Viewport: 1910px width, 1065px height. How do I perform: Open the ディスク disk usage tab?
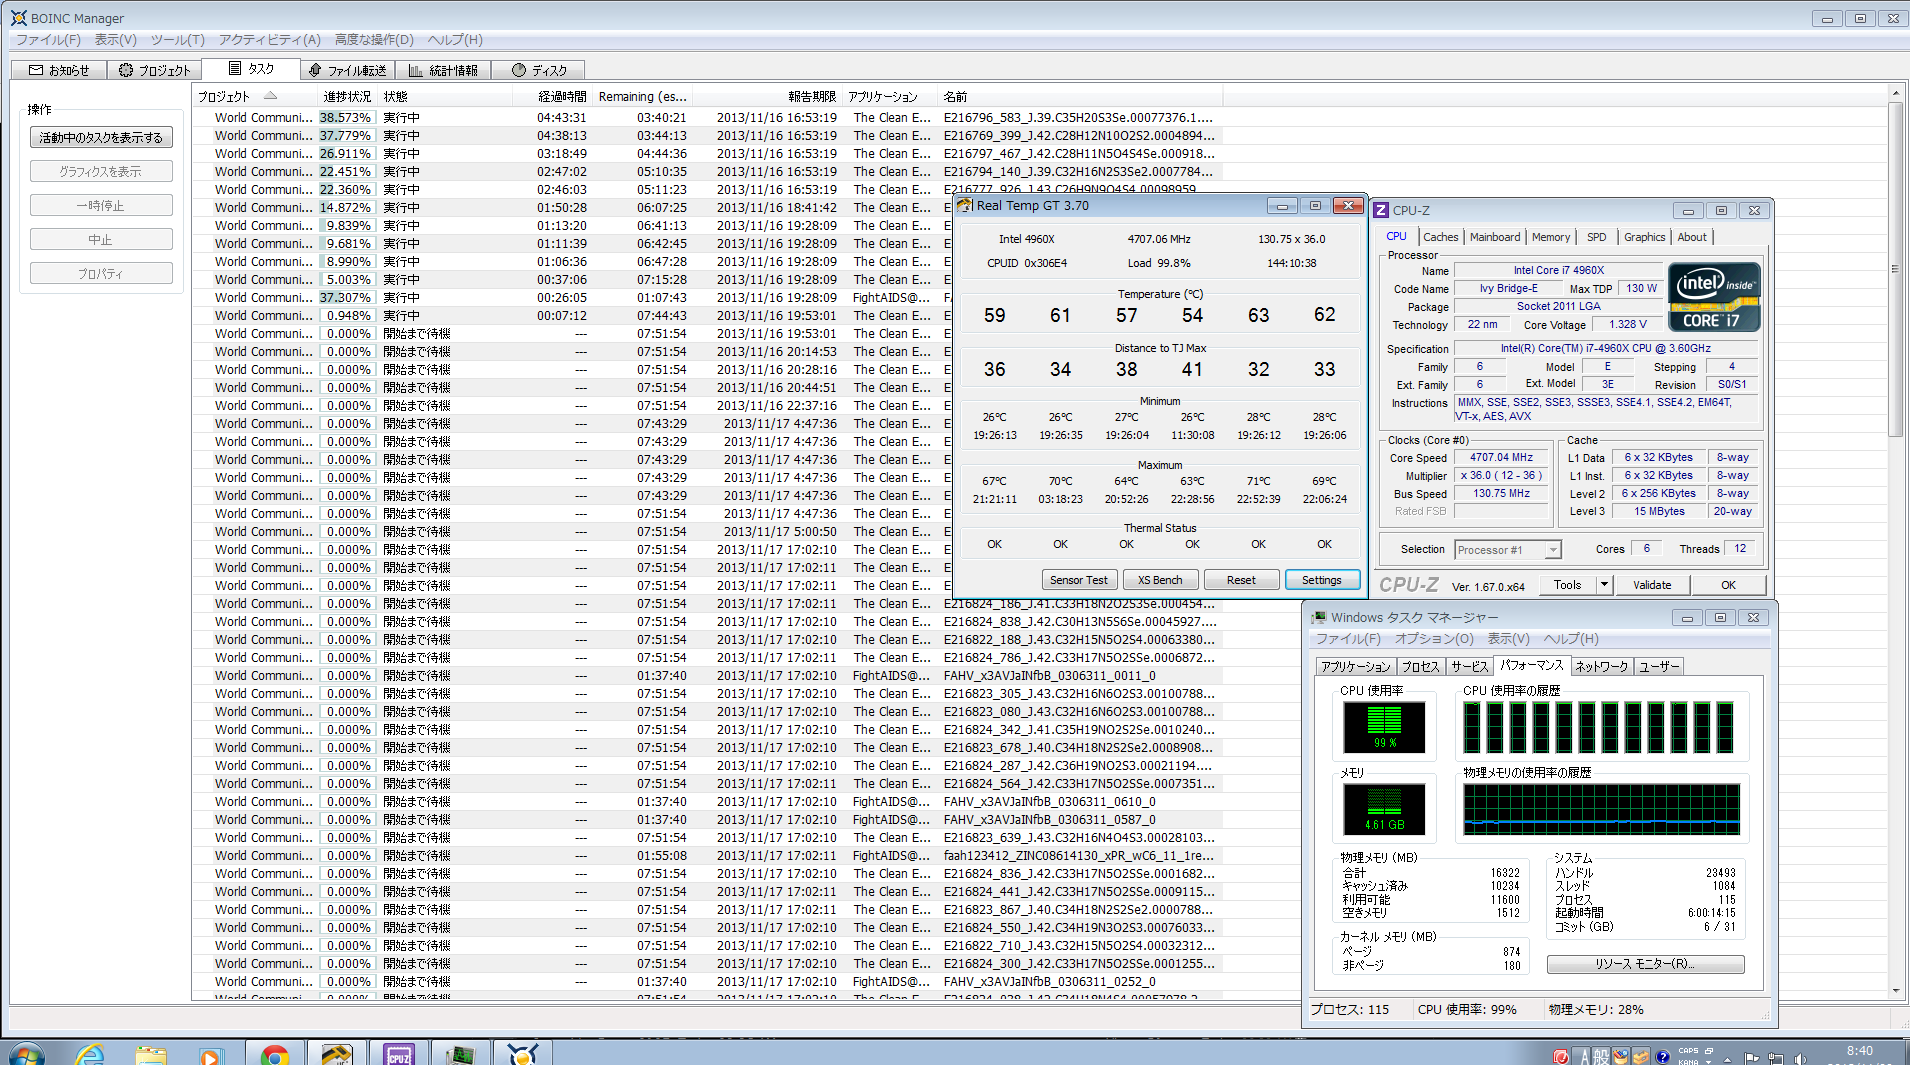(x=539, y=70)
